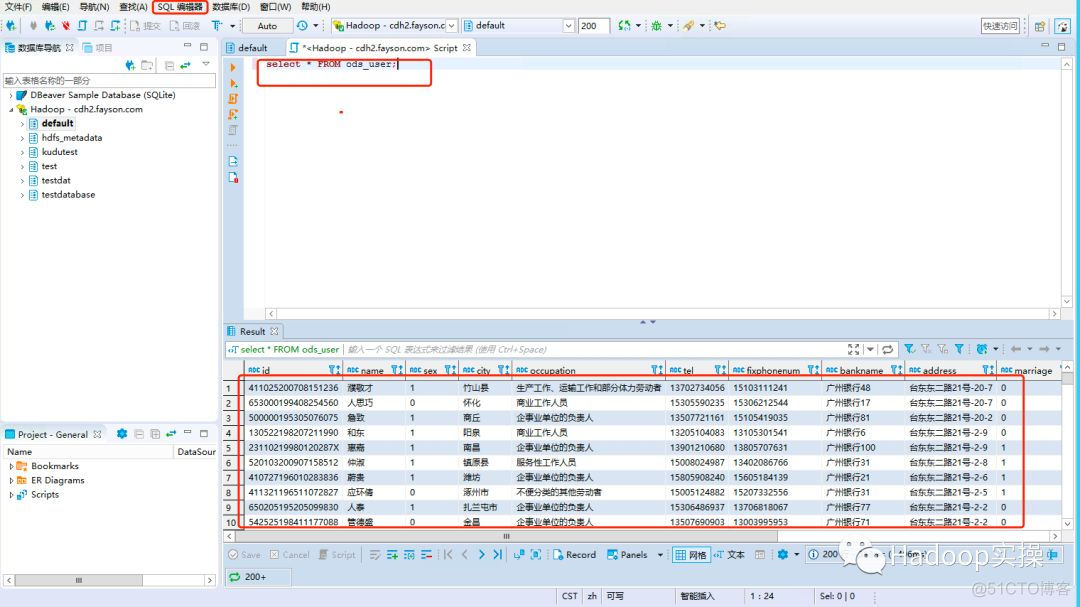Switch to the 项目 tab
The image size is (1080, 607).
point(97,48)
